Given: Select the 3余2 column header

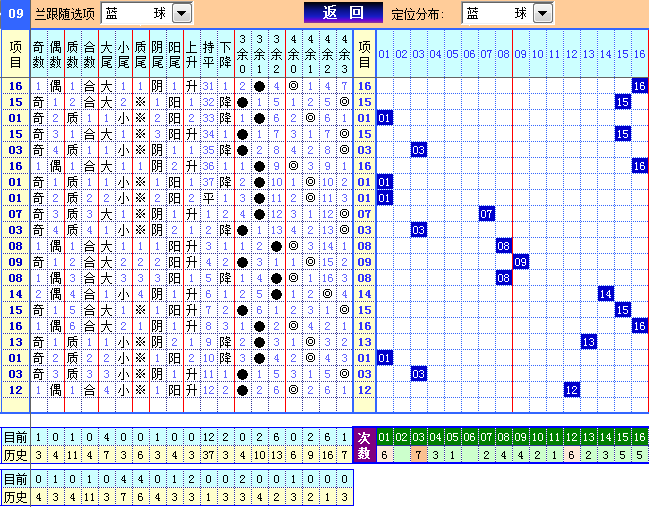Looking at the screenshot, I should pyautogui.click(x=276, y=54).
